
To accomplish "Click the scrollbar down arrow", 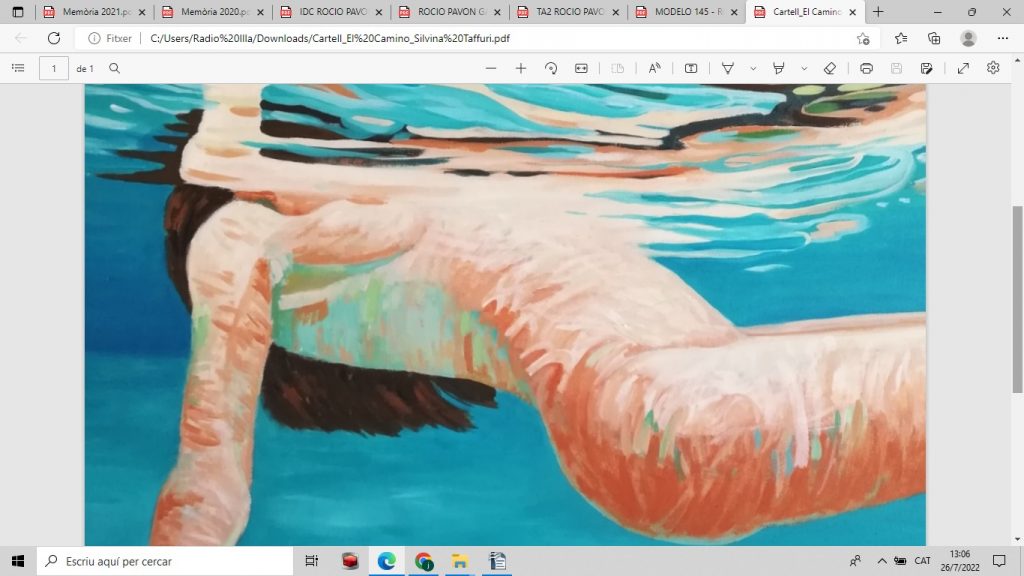I will coord(1017,539).
